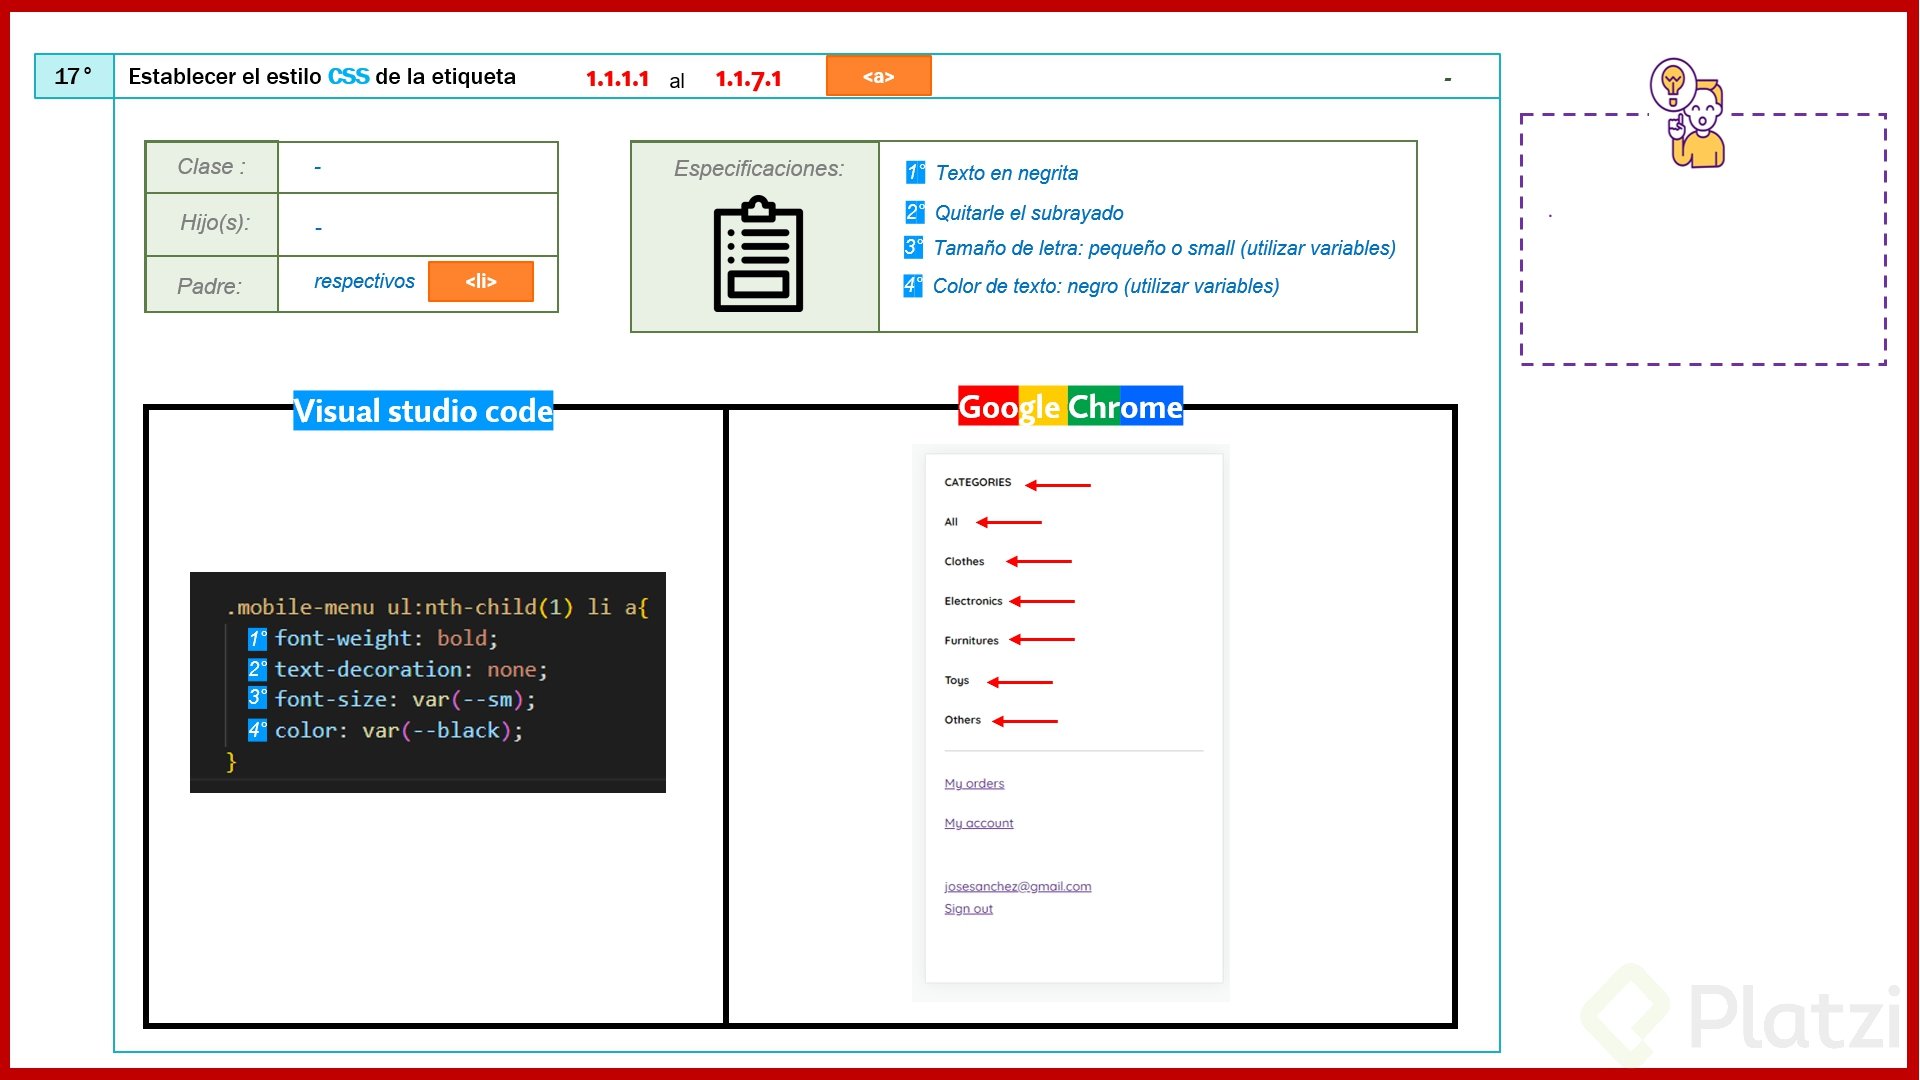Click the orange <a> tag badge
The width and height of the screenshot is (1920, 1080).
[x=877, y=75]
